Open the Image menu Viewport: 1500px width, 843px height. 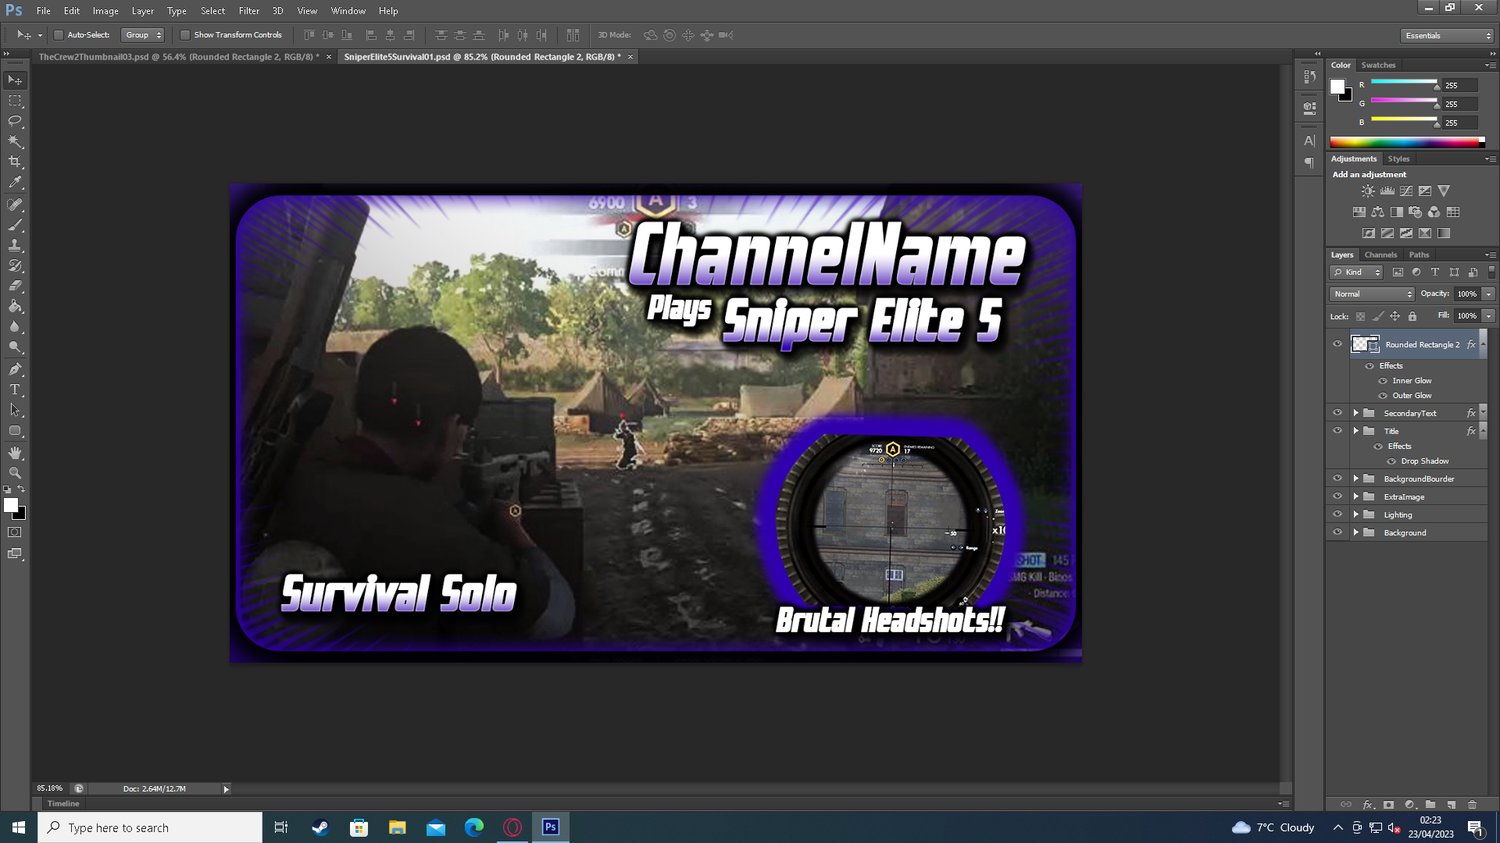105,11
